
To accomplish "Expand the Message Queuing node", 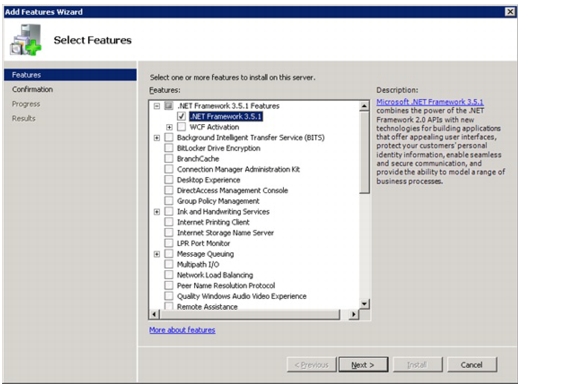I will coord(157,254).
